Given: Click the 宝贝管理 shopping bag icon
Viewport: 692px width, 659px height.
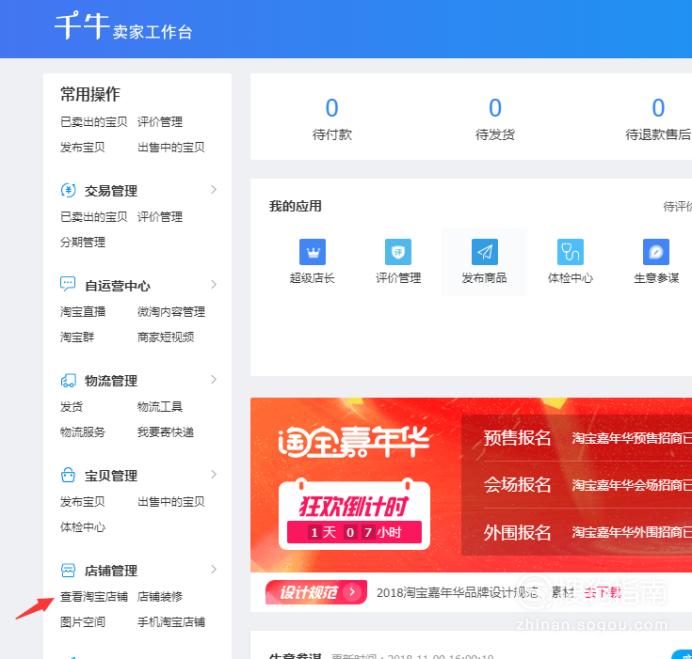Looking at the screenshot, I should [x=68, y=475].
